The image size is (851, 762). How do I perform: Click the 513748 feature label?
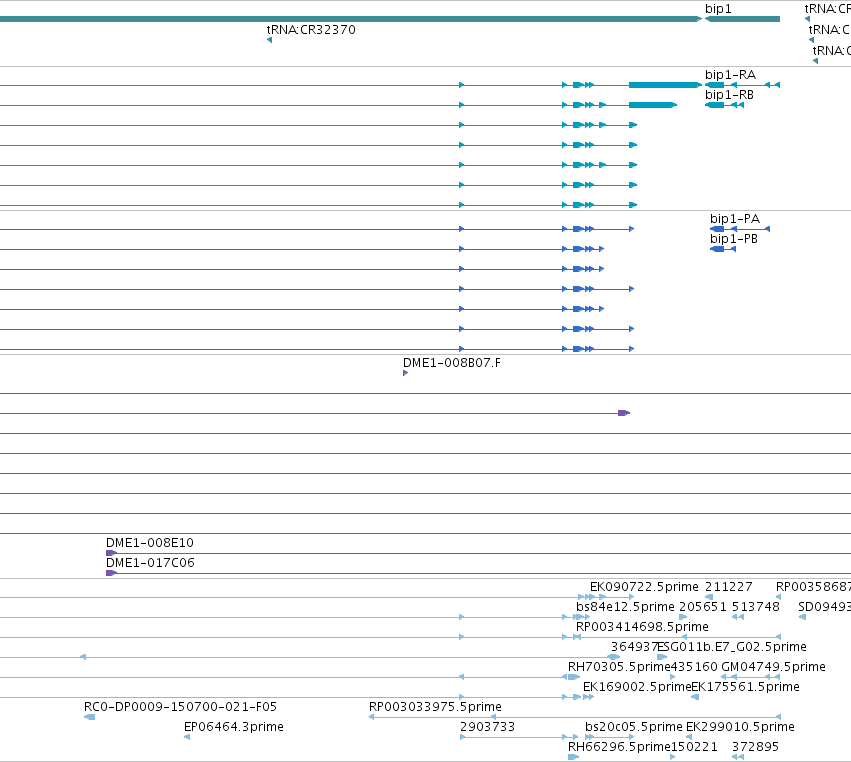[x=755, y=606]
